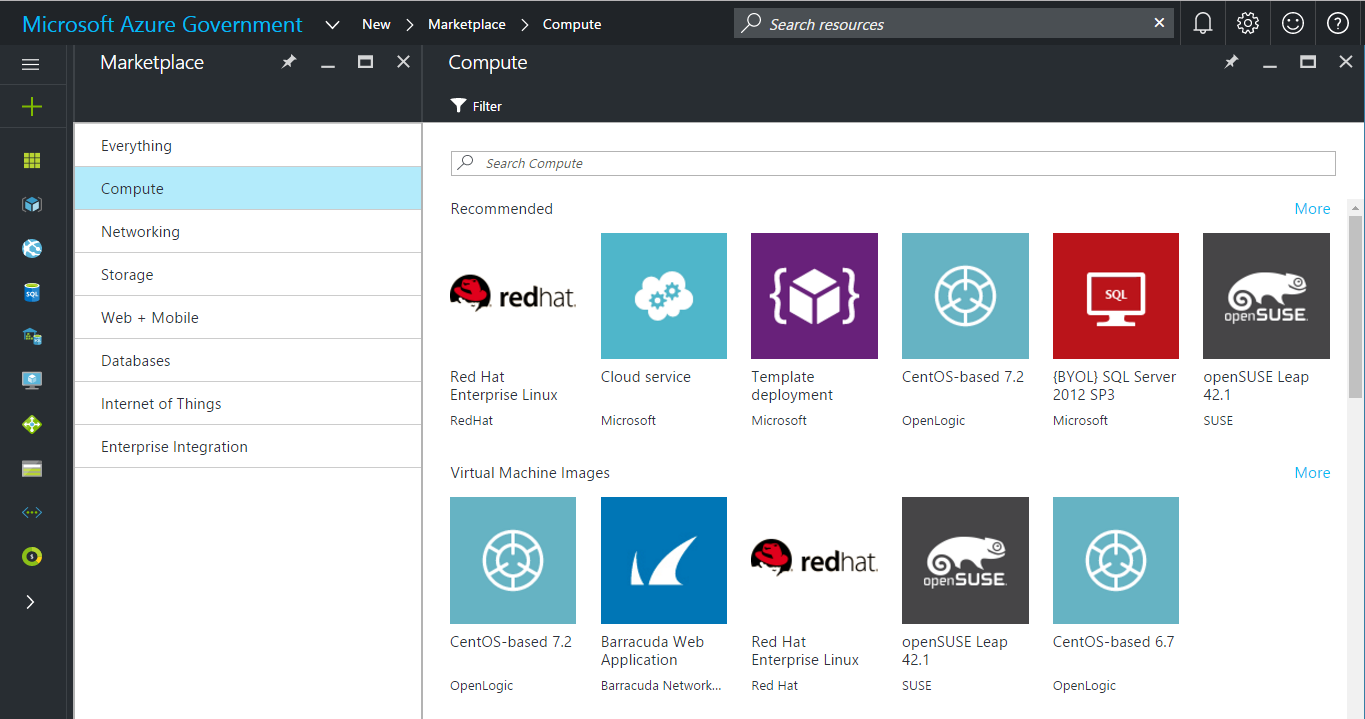This screenshot has width=1365, height=719.
Task: Open the Filter option on Compute blade
Action: (475, 105)
